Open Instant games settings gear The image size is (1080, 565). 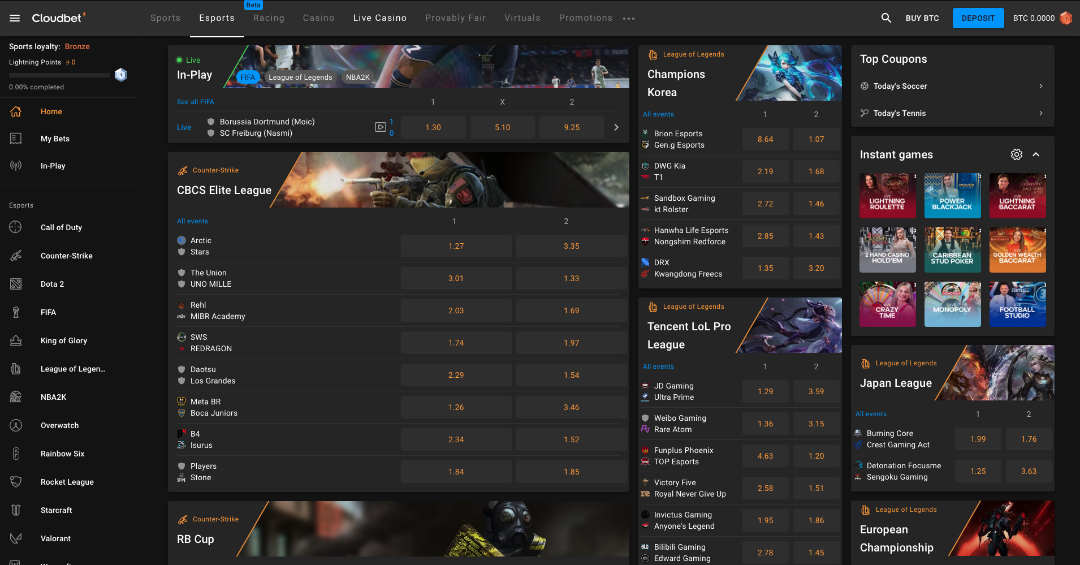[x=1016, y=154]
